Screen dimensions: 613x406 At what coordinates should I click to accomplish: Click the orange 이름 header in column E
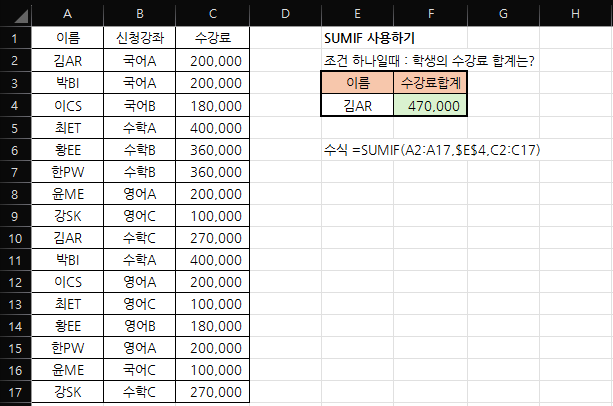357,83
